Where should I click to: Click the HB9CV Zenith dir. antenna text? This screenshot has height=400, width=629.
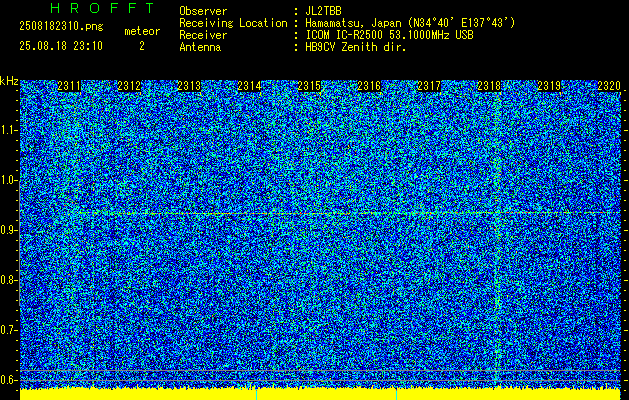pos(356,47)
